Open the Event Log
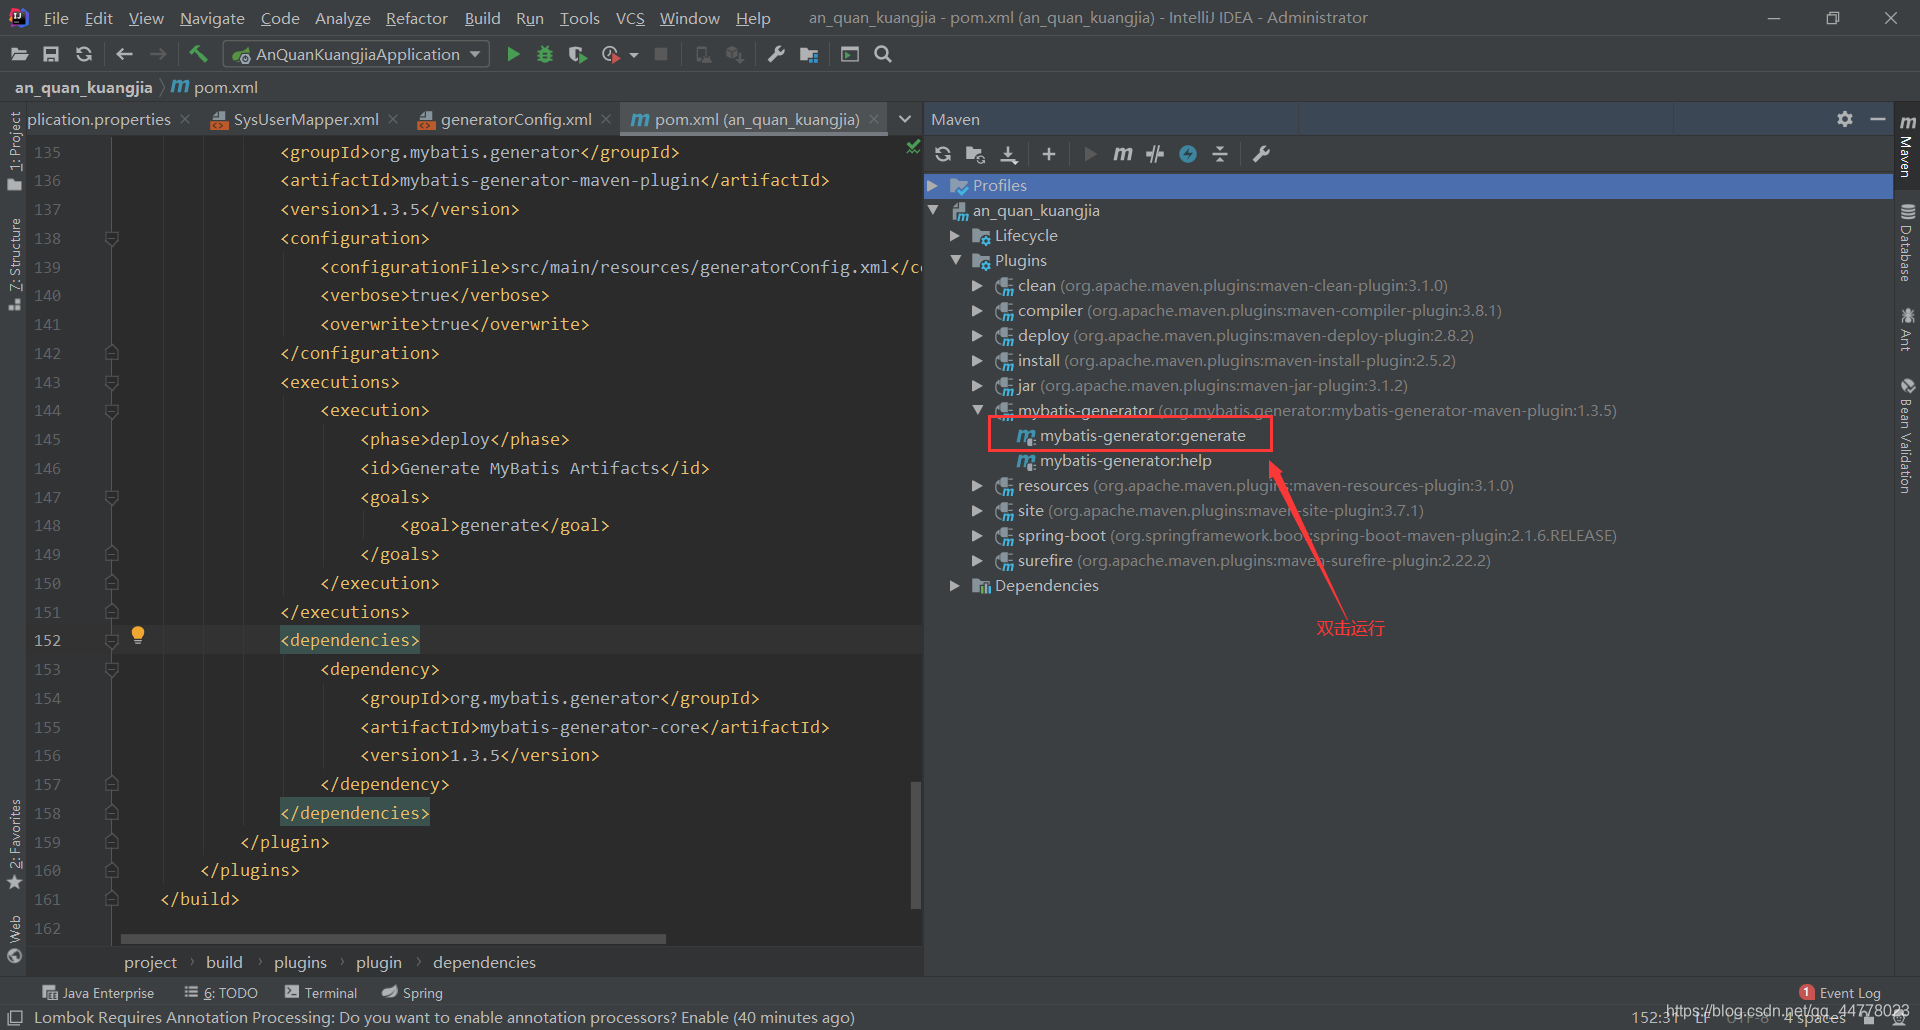The height and width of the screenshot is (1030, 1920). (x=1840, y=993)
